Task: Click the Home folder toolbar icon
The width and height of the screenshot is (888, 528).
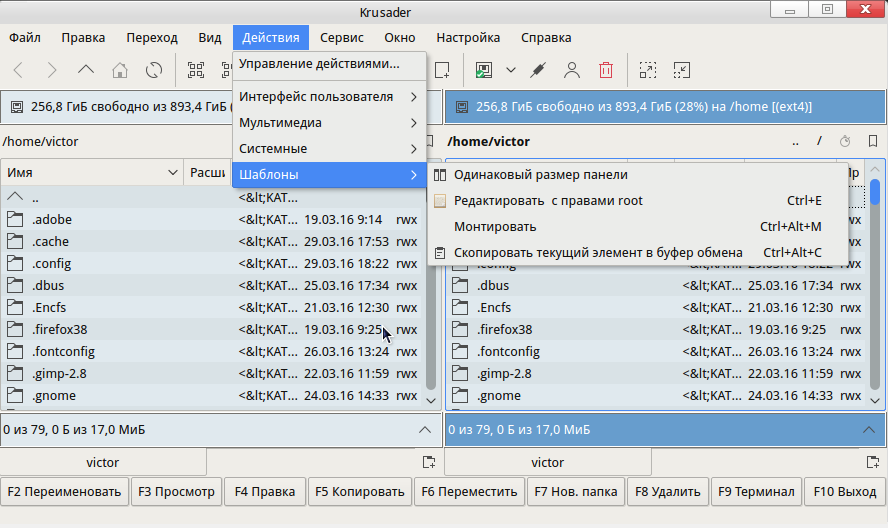Action: [x=120, y=70]
